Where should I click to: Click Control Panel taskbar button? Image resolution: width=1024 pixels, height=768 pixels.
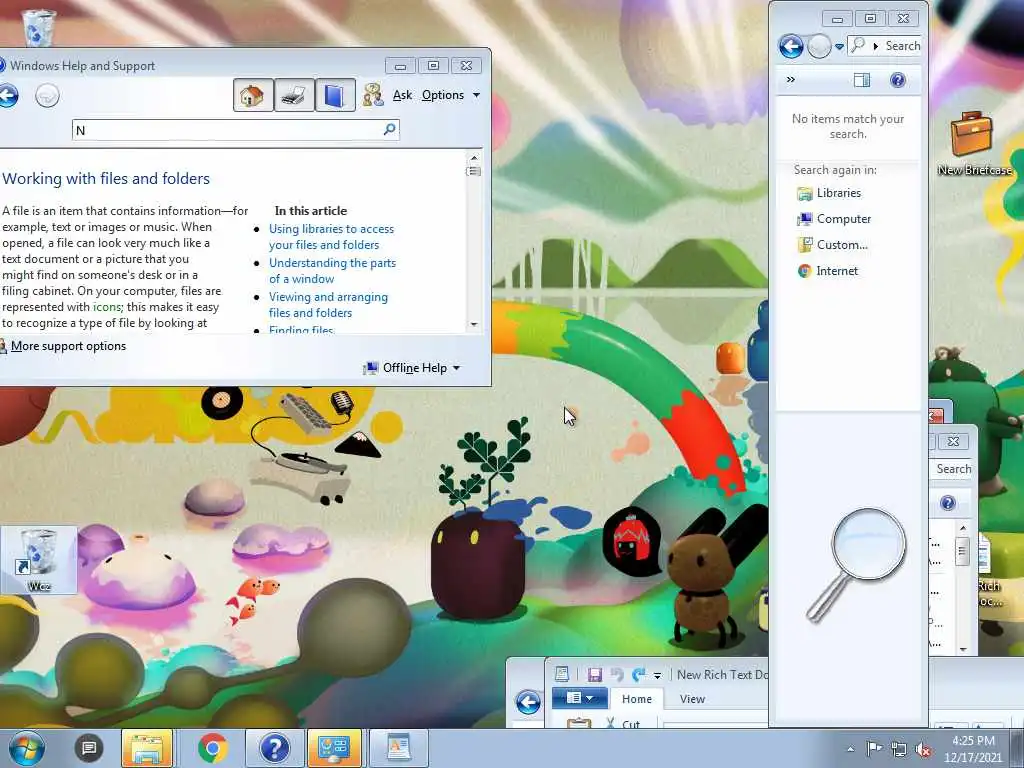pyautogui.click(x=334, y=748)
